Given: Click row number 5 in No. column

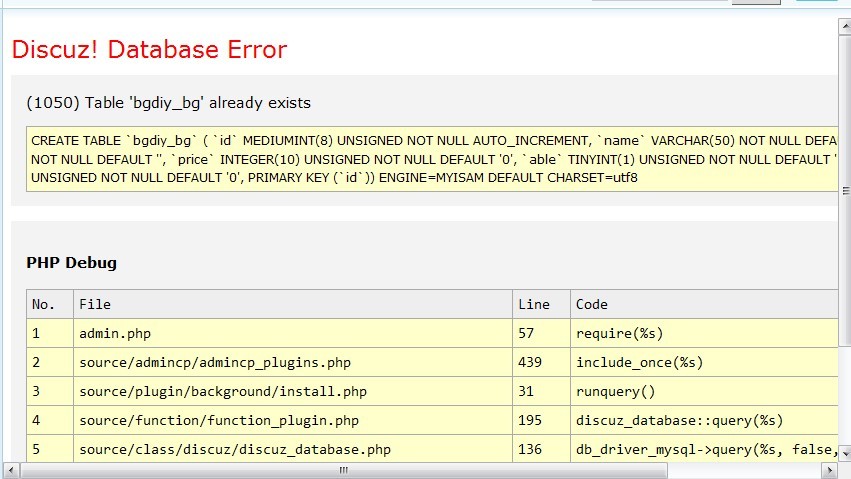Looking at the screenshot, I should point(50,449).
